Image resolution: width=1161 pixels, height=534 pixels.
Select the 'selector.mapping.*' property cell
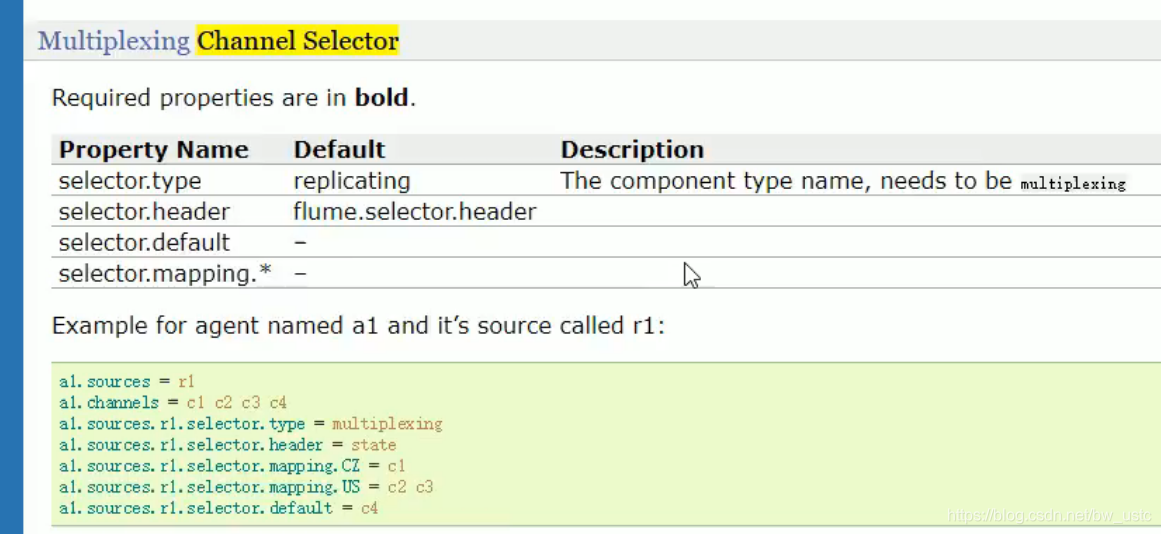[165, 274]
